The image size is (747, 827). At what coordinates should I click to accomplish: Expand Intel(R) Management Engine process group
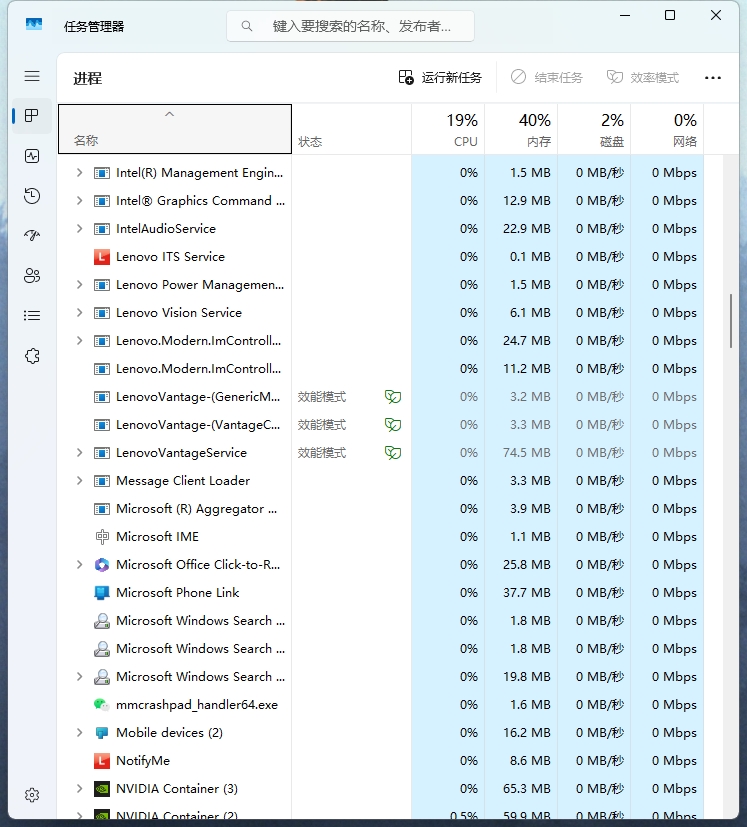(x=79, y=172)
